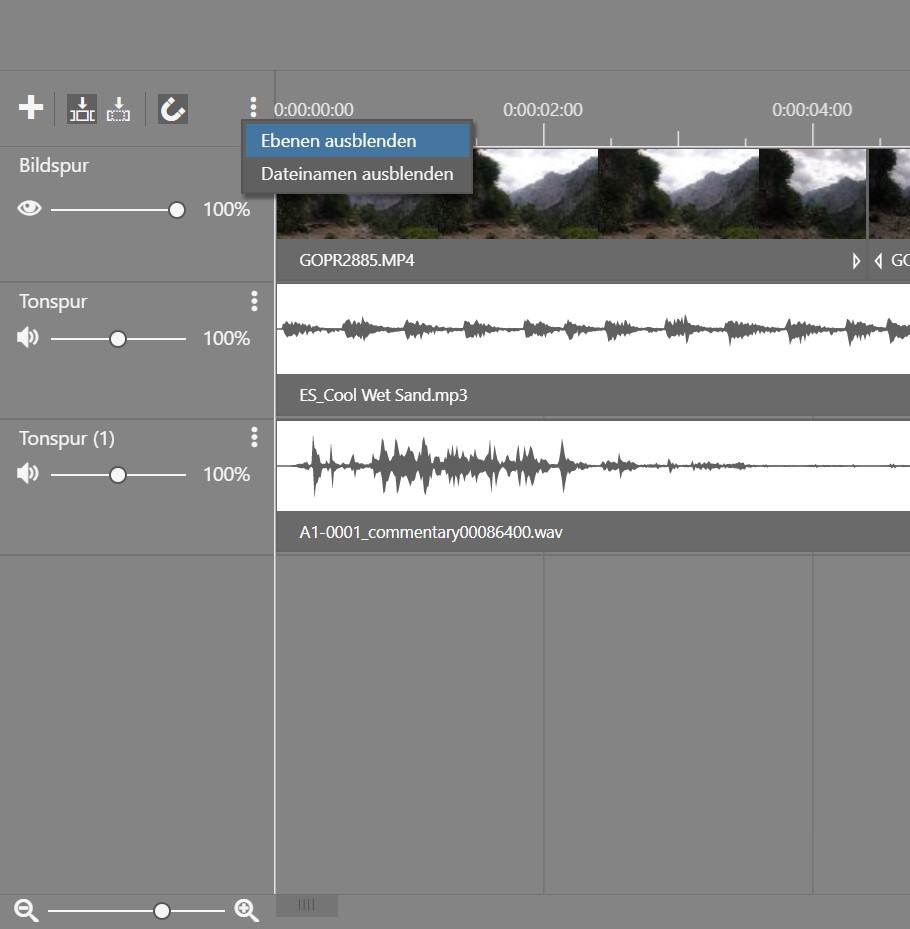Mute the Tonspur (1) track via its speaker icon
This screenshot has height=929, width=910.
[28, 474]
